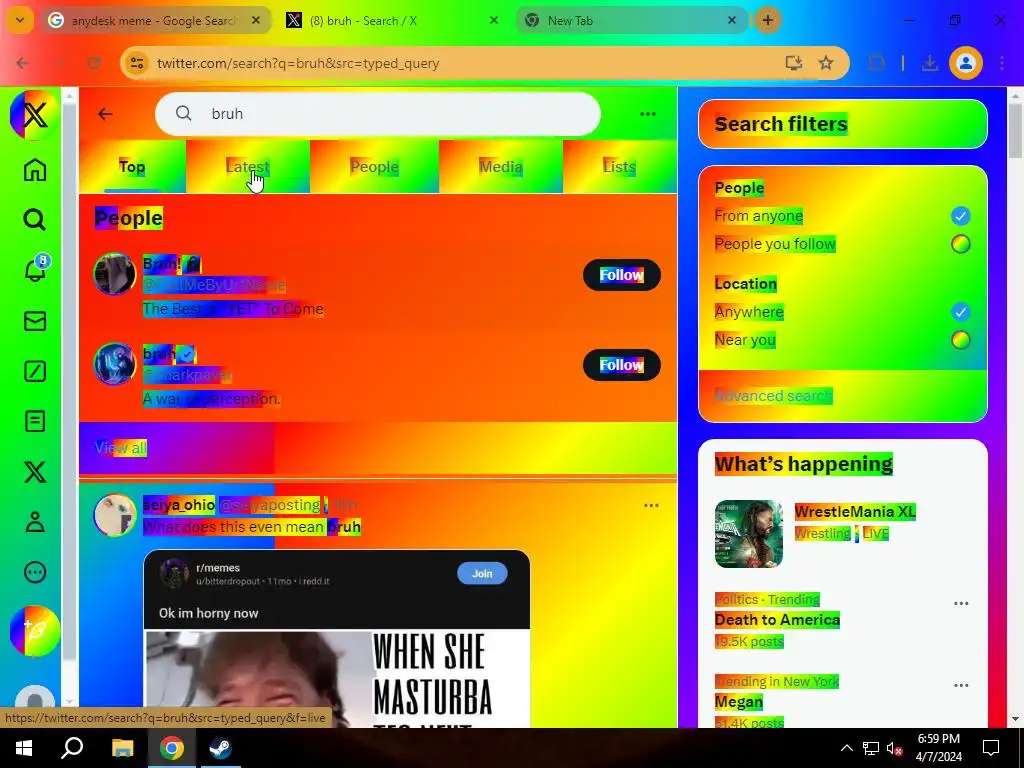Screen dimensions: 1024x768
Task: Show hidden system tray icons chevron
Action: pos(846,748)
